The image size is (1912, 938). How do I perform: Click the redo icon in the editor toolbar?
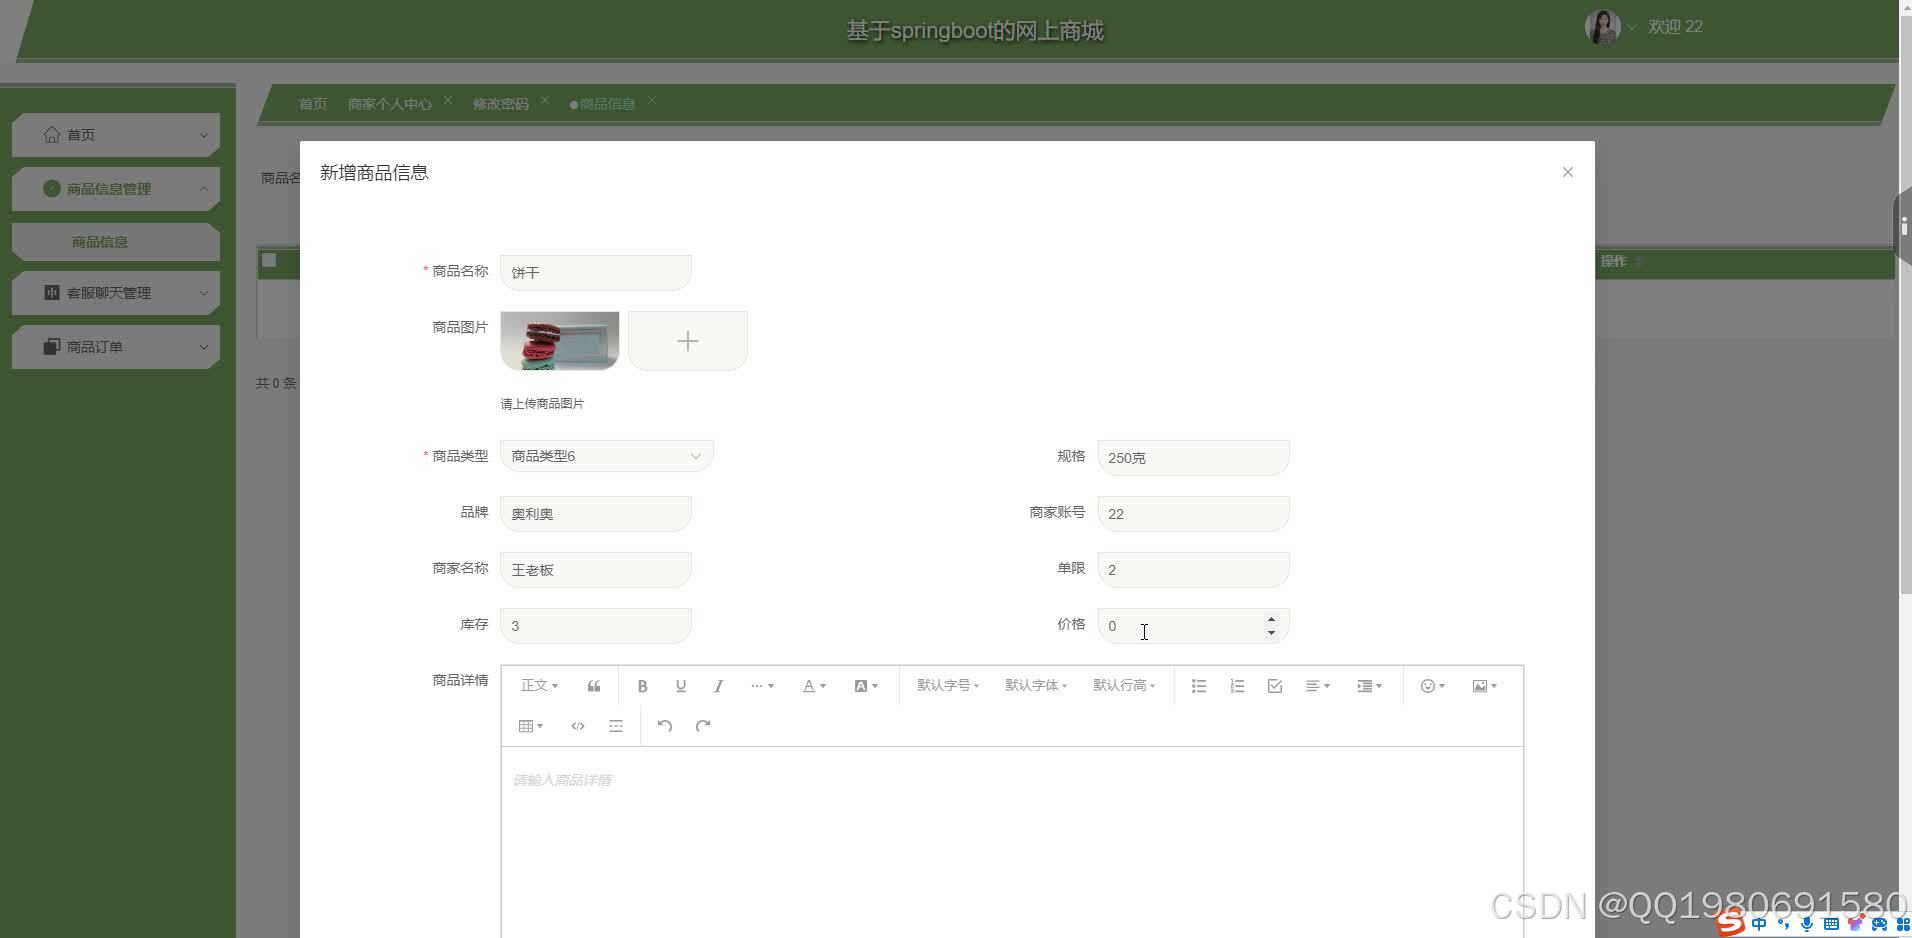[x=704, y=725]
